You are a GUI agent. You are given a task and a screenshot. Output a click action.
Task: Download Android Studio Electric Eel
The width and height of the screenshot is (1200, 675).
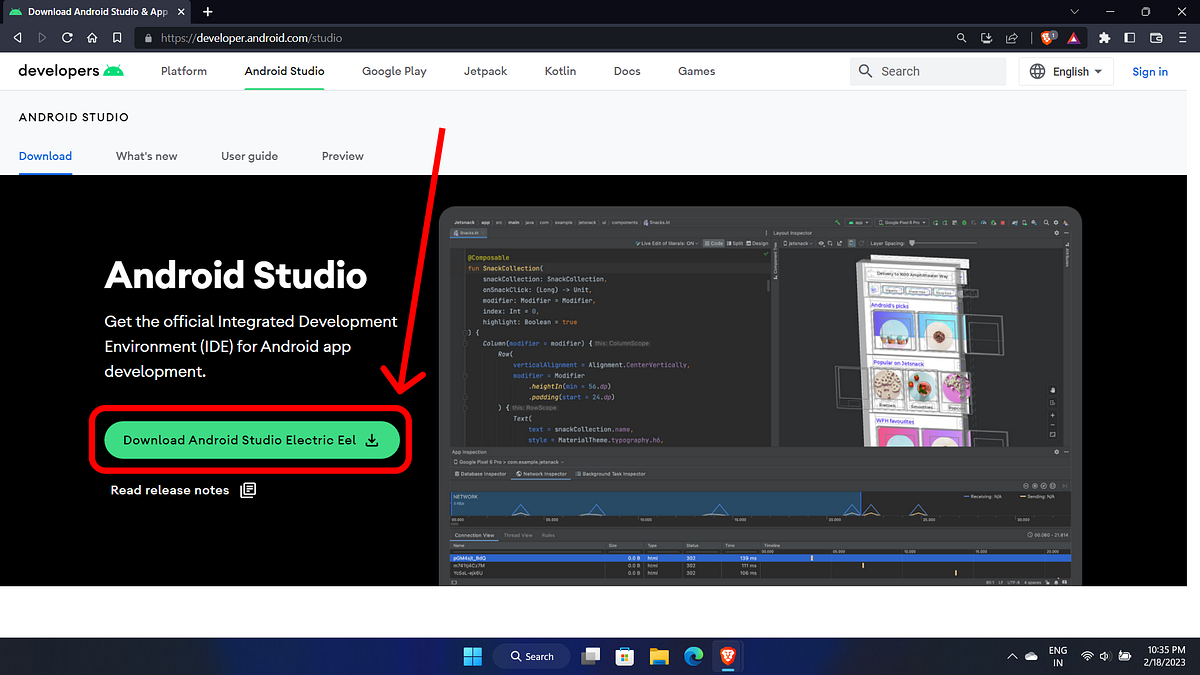[x=250, y=439]
